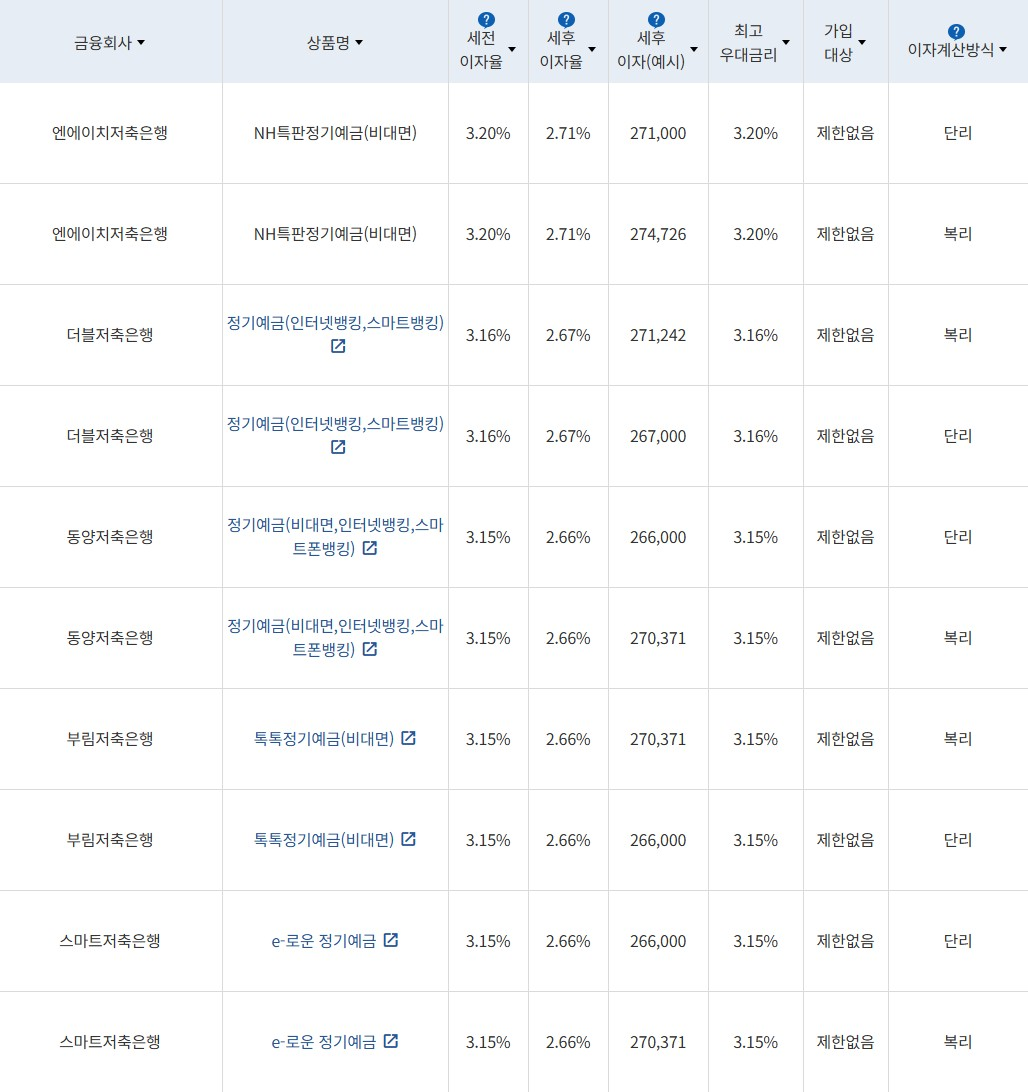Screen dimensions: 1028x1092
Task: Open help tooltip for 세후 이자(예시) column
Action: 655,17
